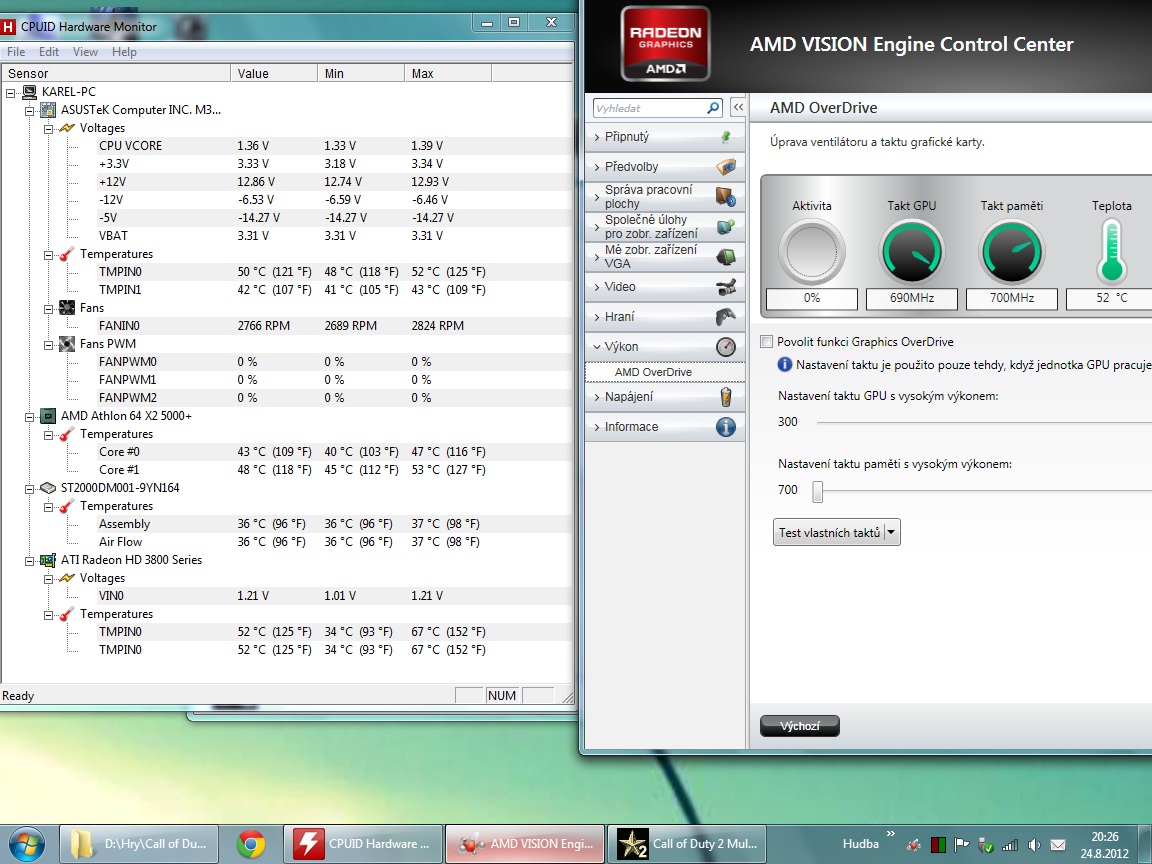
Task: Open the View menu in Hardware Monitor
Action: [x=85, y=51]
